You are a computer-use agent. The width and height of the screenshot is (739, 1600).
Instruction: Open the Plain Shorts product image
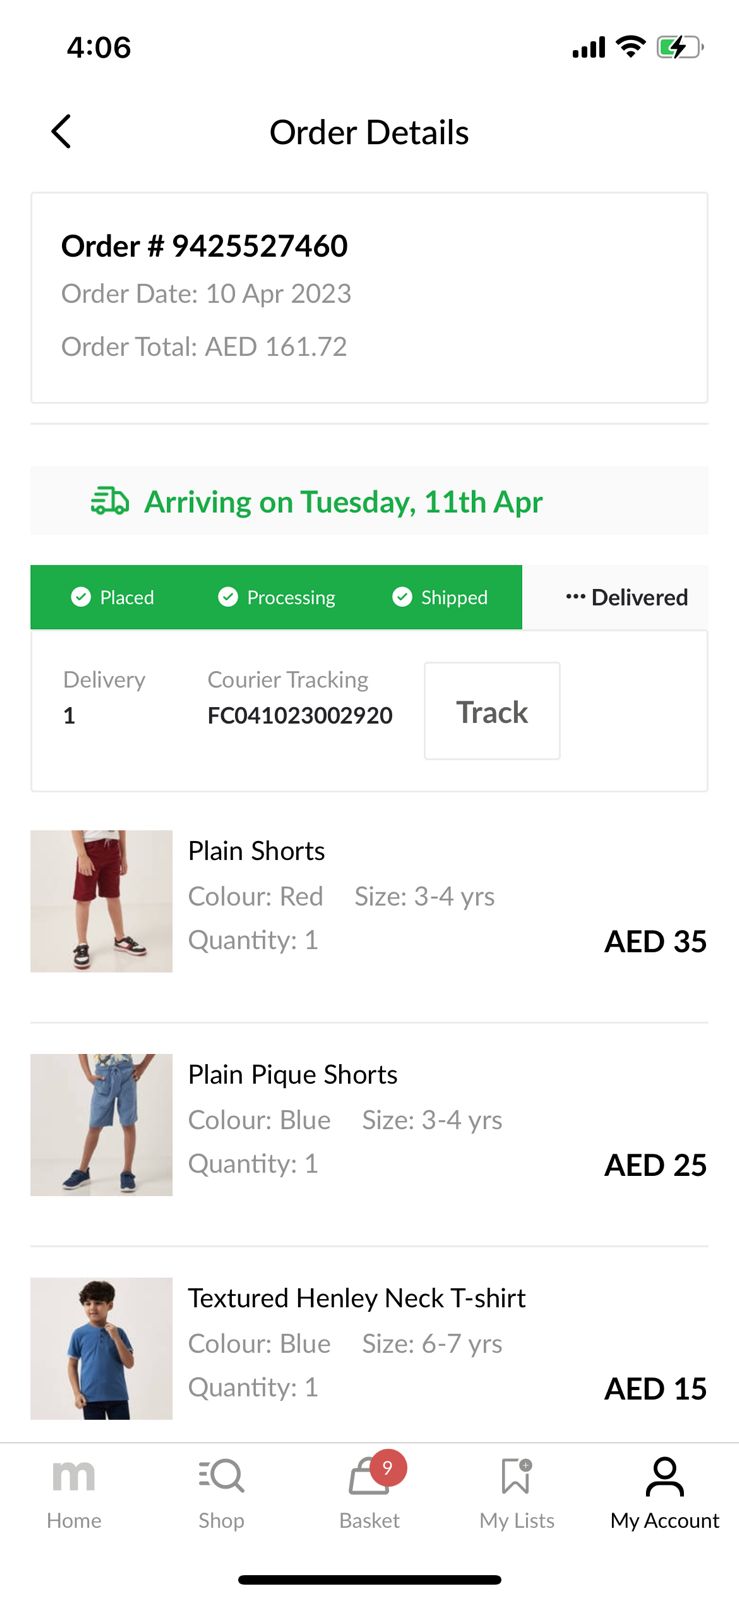(x=101, y=901)
